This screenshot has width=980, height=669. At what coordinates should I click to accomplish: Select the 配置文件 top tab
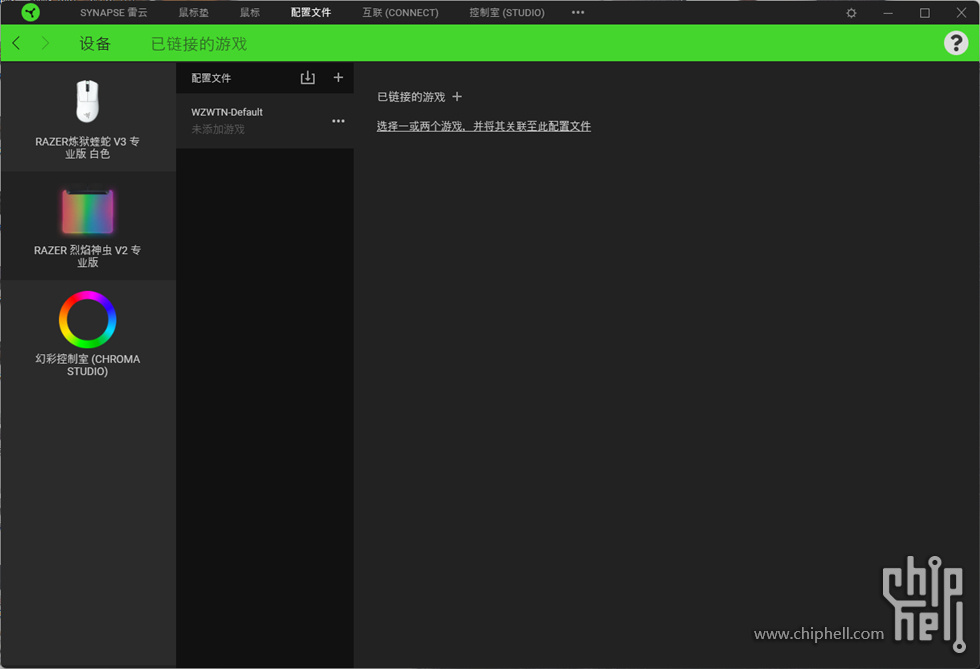pos(311,13)
